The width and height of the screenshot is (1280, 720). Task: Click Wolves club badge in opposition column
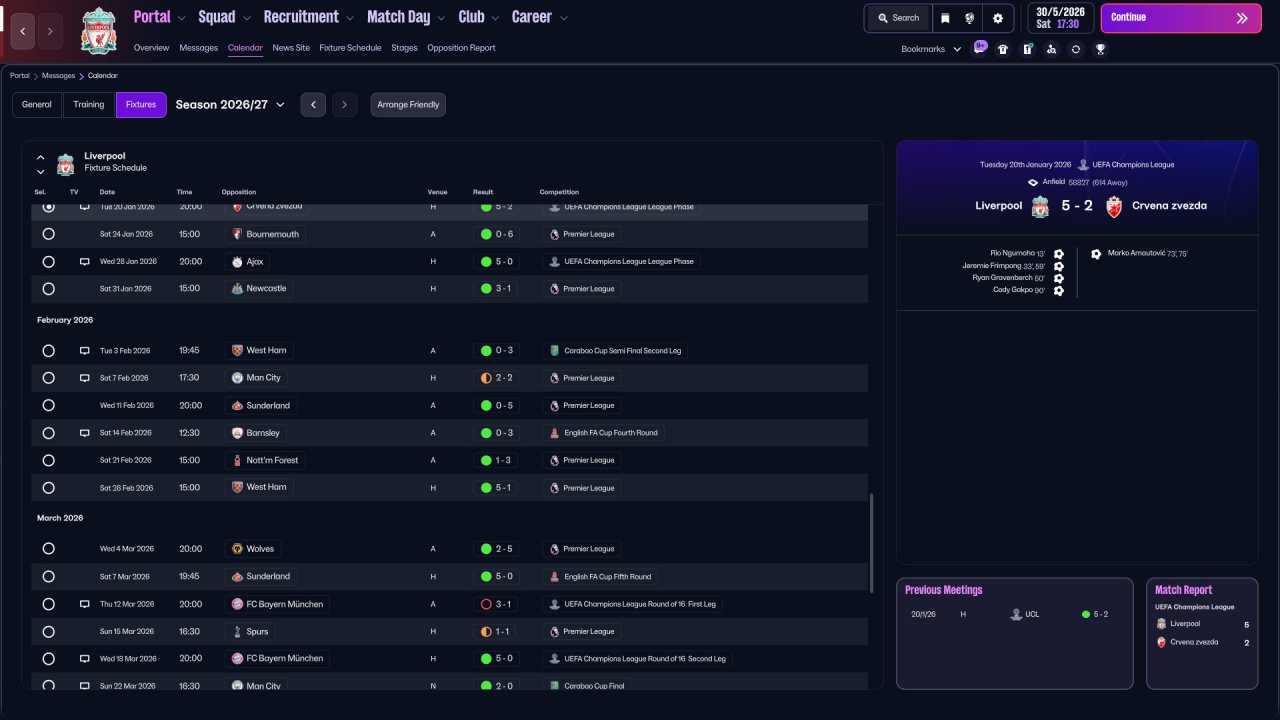pos(237,549)
